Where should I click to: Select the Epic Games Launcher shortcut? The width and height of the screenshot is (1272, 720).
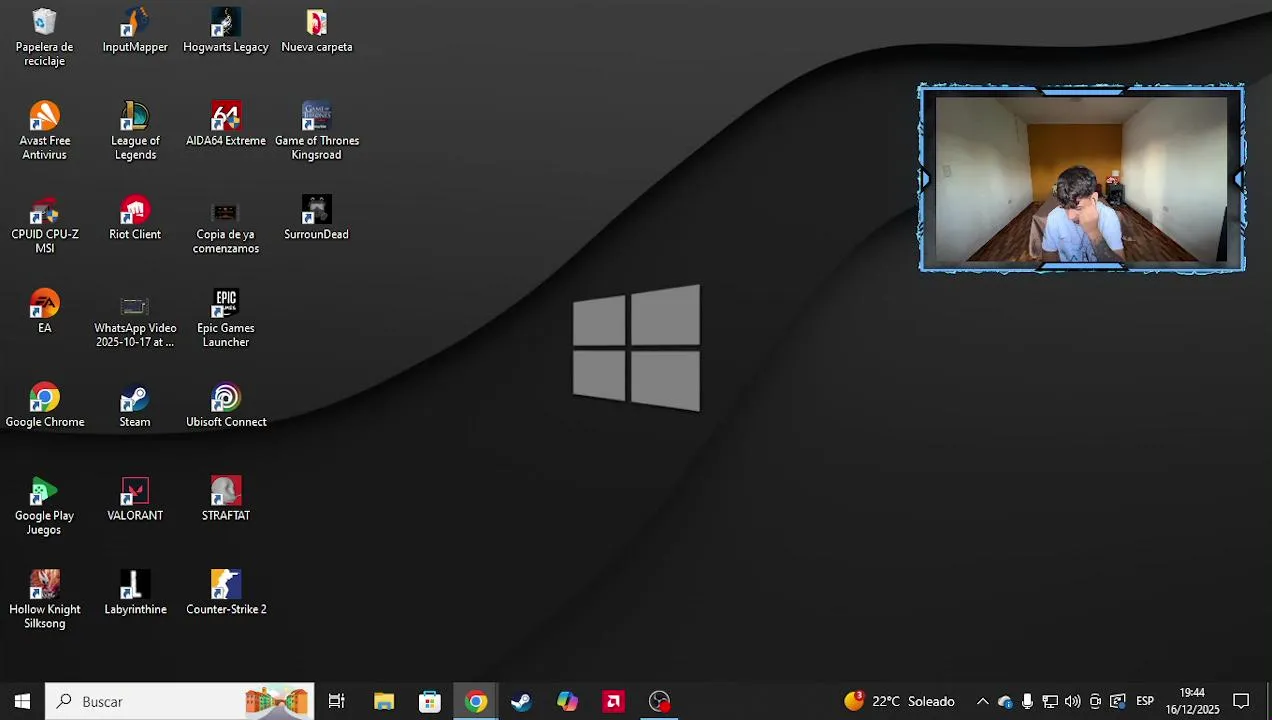point(226,319)
